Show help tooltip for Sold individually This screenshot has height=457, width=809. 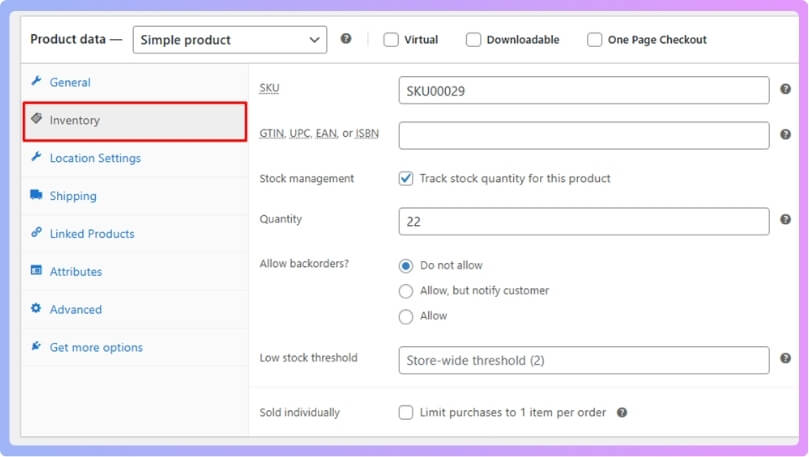point(622,413)
